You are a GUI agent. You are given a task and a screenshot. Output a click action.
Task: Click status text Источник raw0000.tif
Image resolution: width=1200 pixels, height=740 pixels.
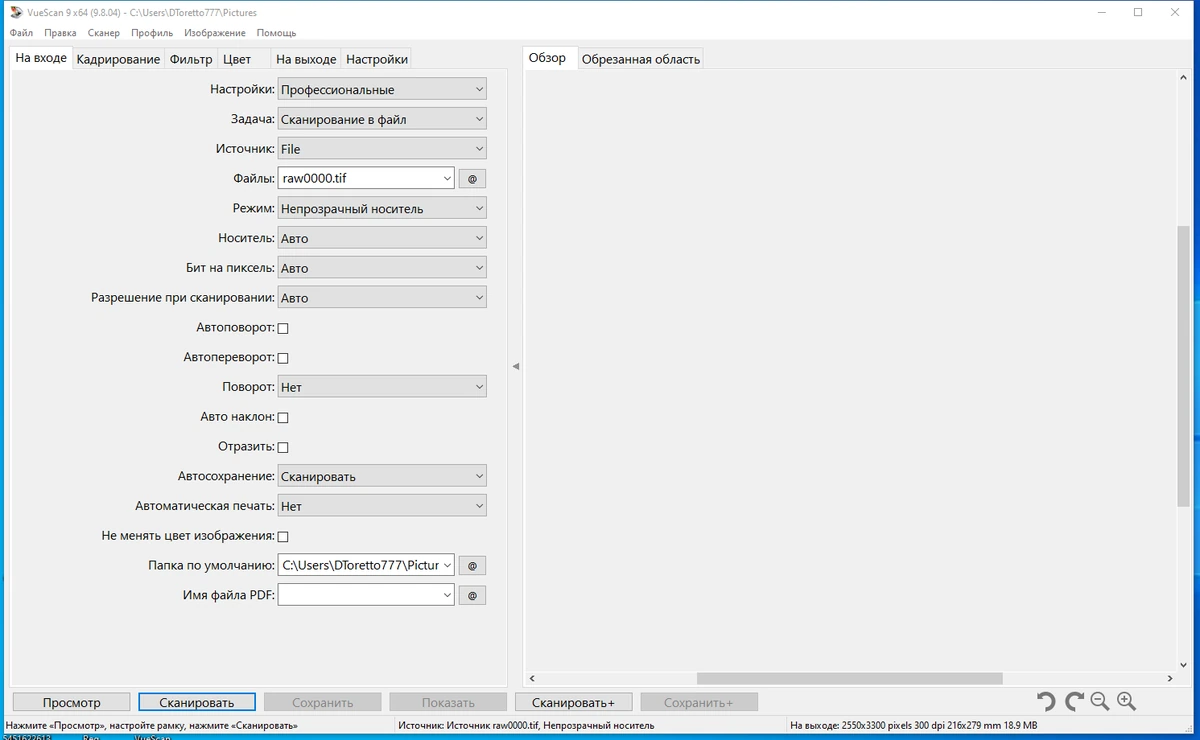pos(526,725)
